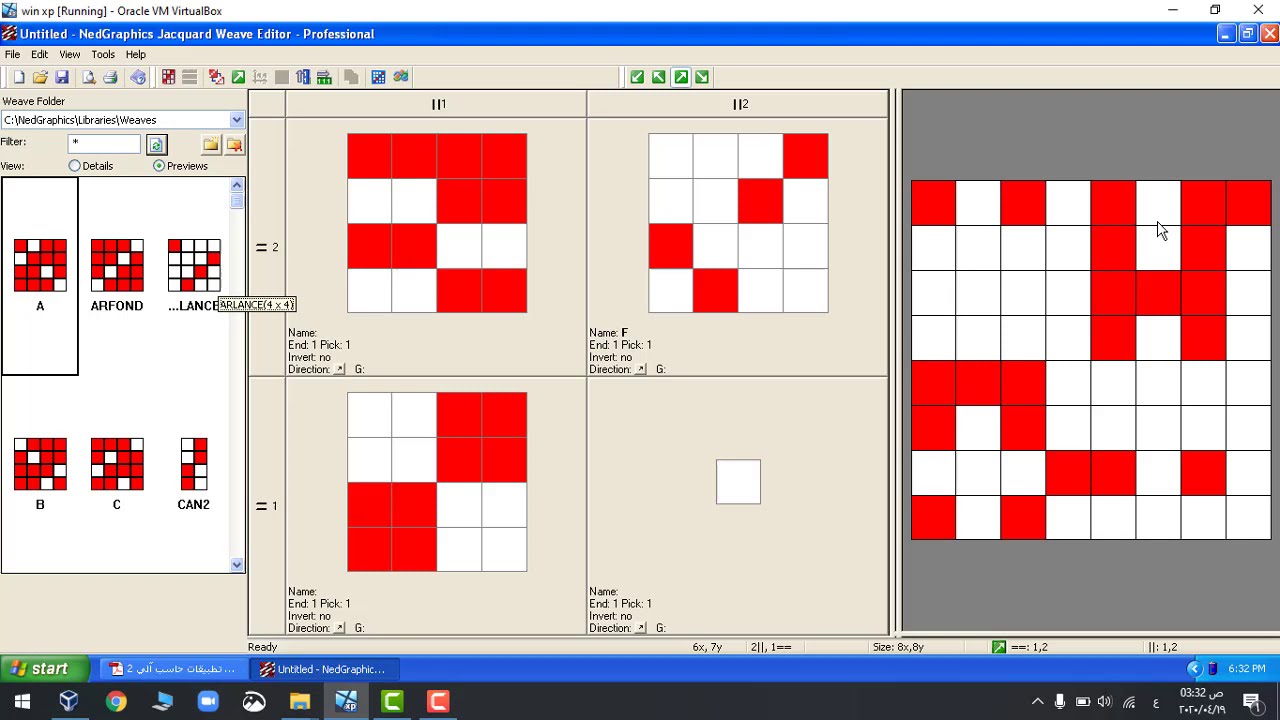Click the multicolor links toolbar icon
The image size is (1280, 720).
(400, 77)
